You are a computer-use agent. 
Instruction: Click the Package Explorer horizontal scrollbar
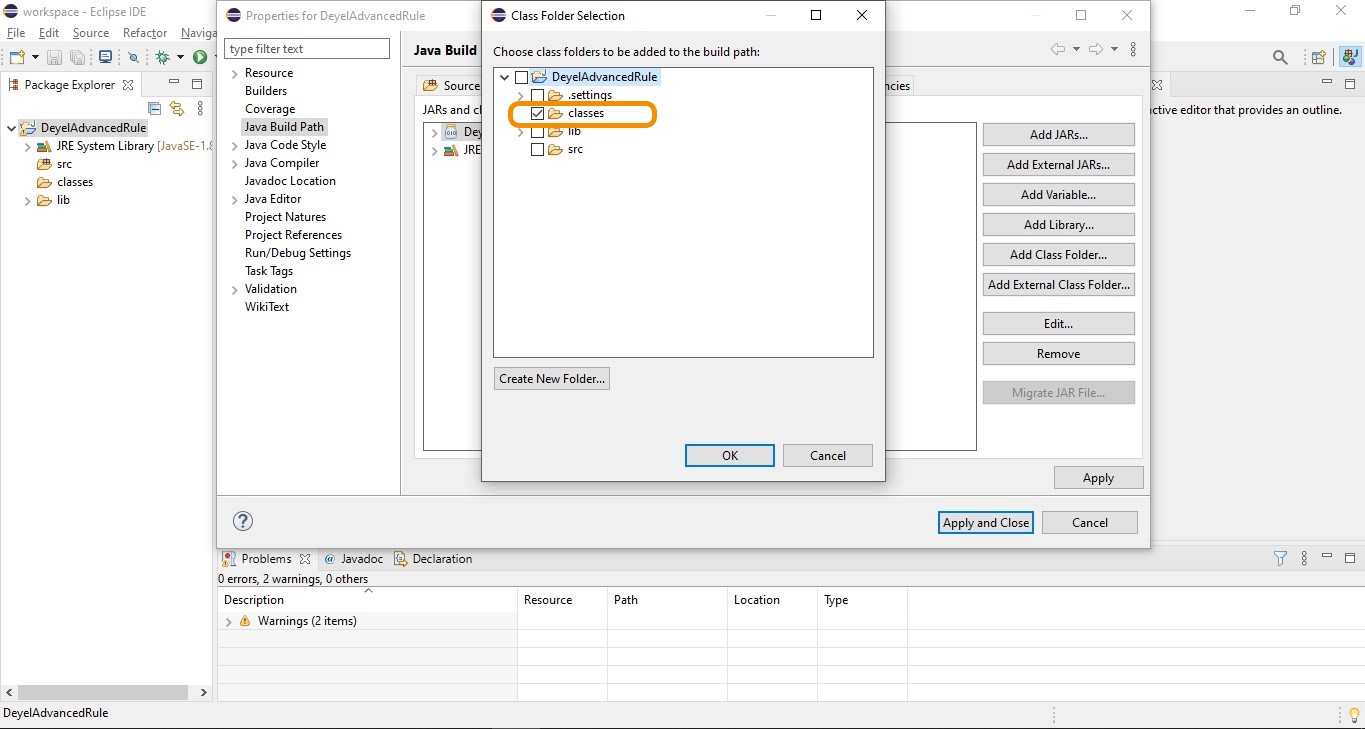click(101, 692)
